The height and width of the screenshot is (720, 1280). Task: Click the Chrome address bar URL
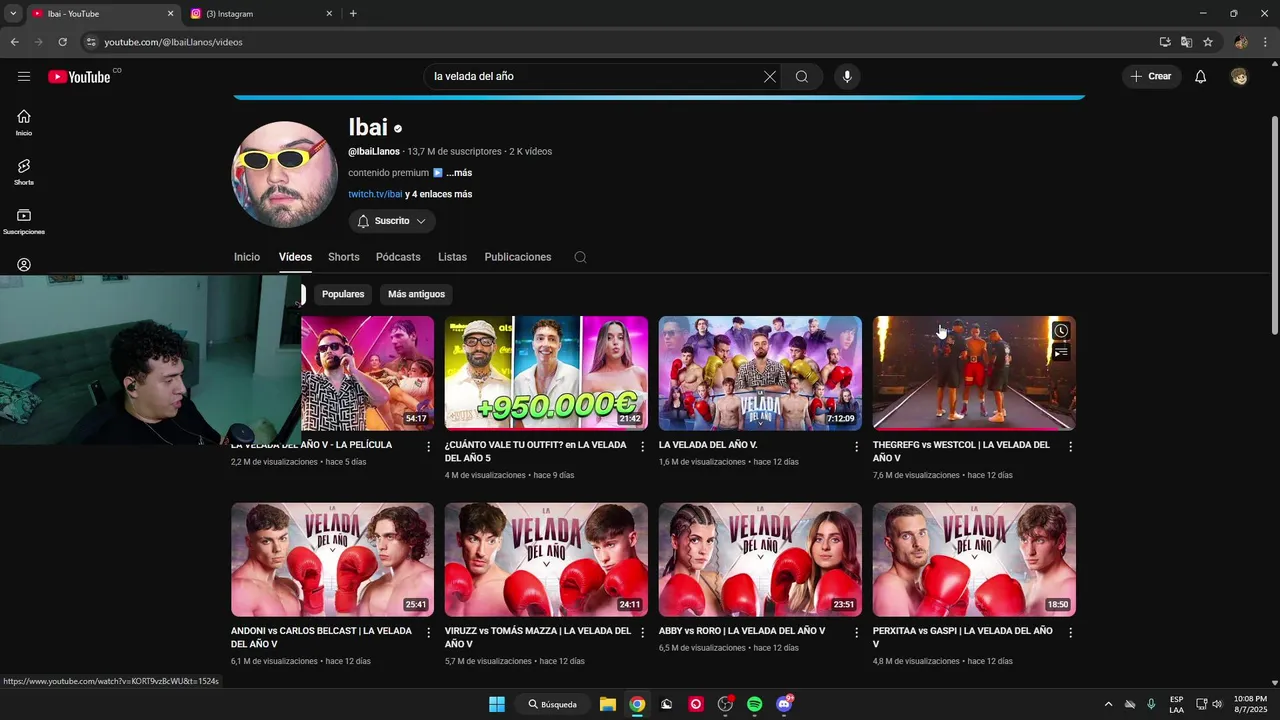(x=173, y=42)
